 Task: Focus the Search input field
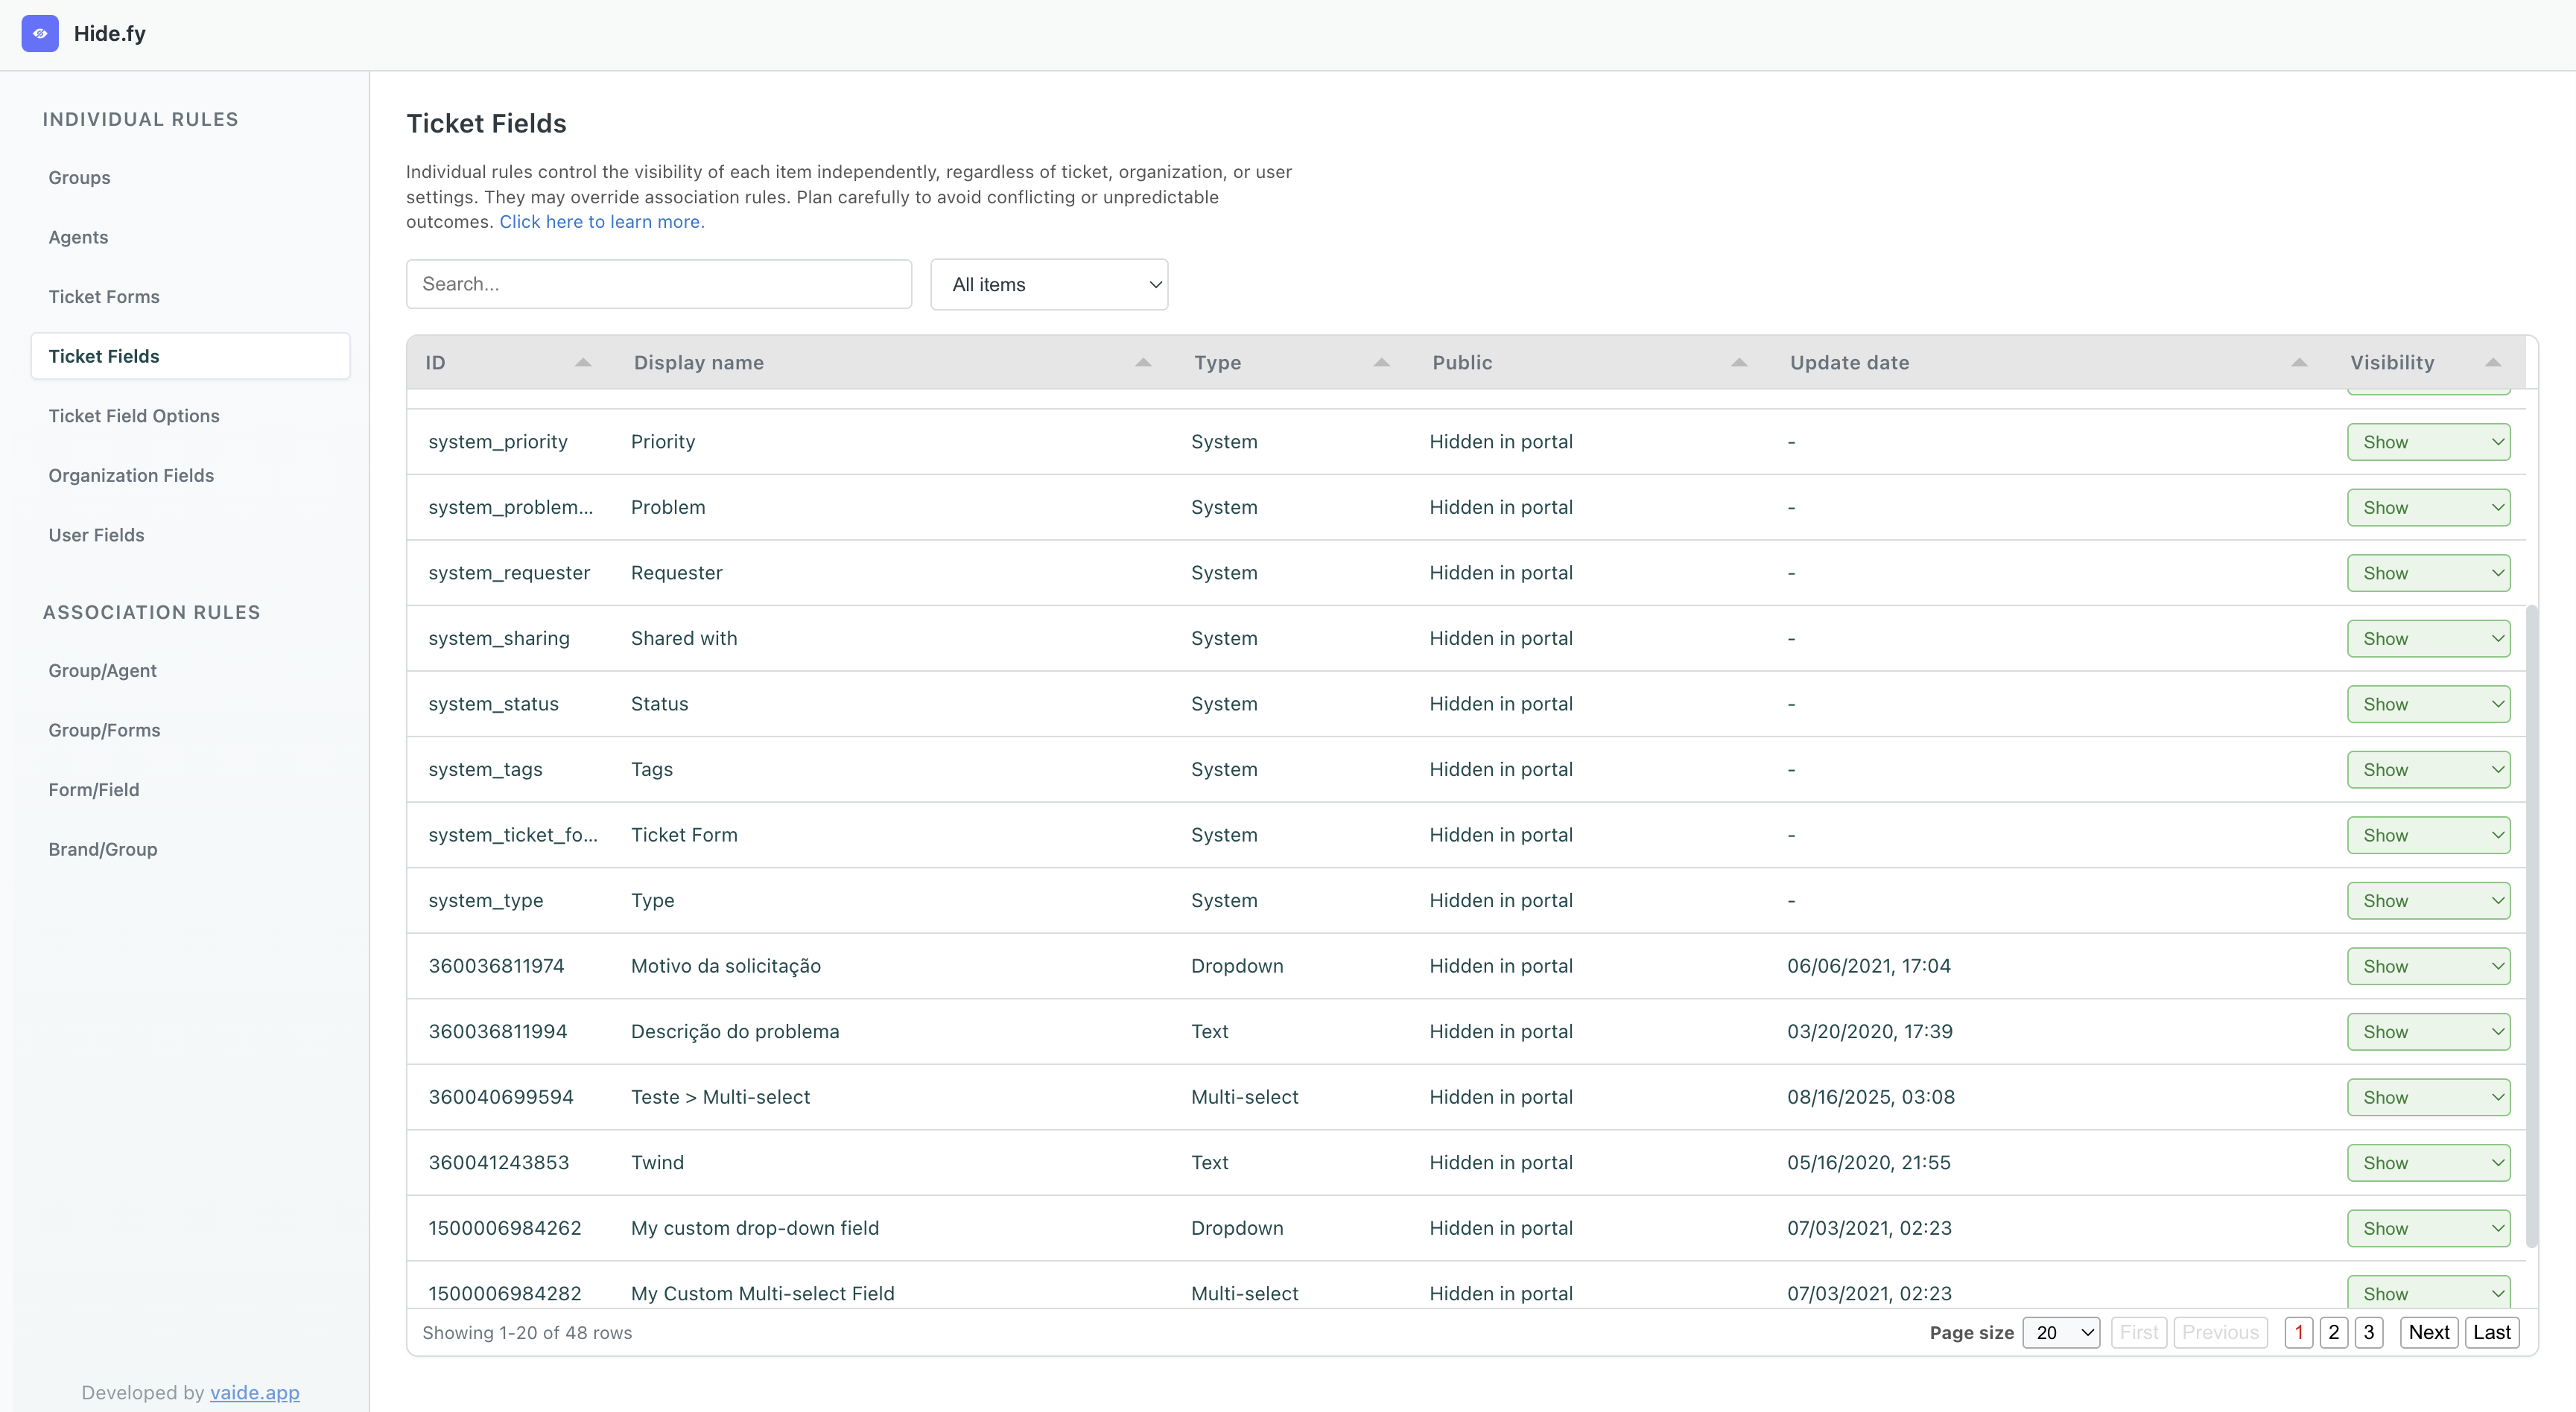(658, 285)
